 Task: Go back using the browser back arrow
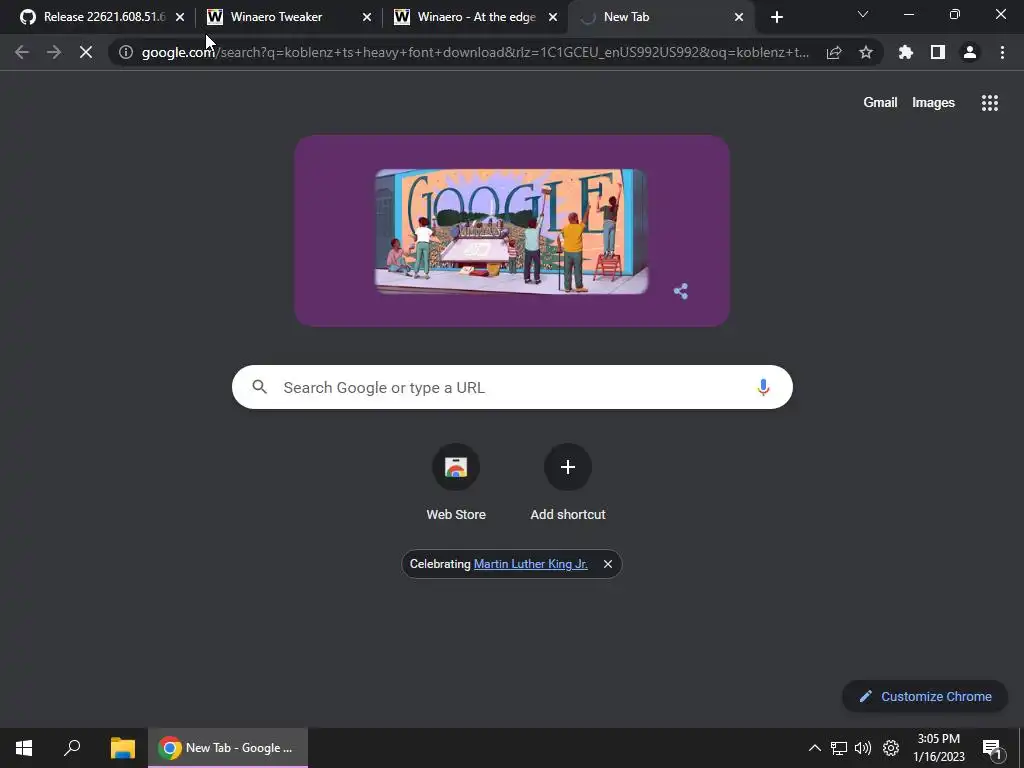(x=22, y=52)
